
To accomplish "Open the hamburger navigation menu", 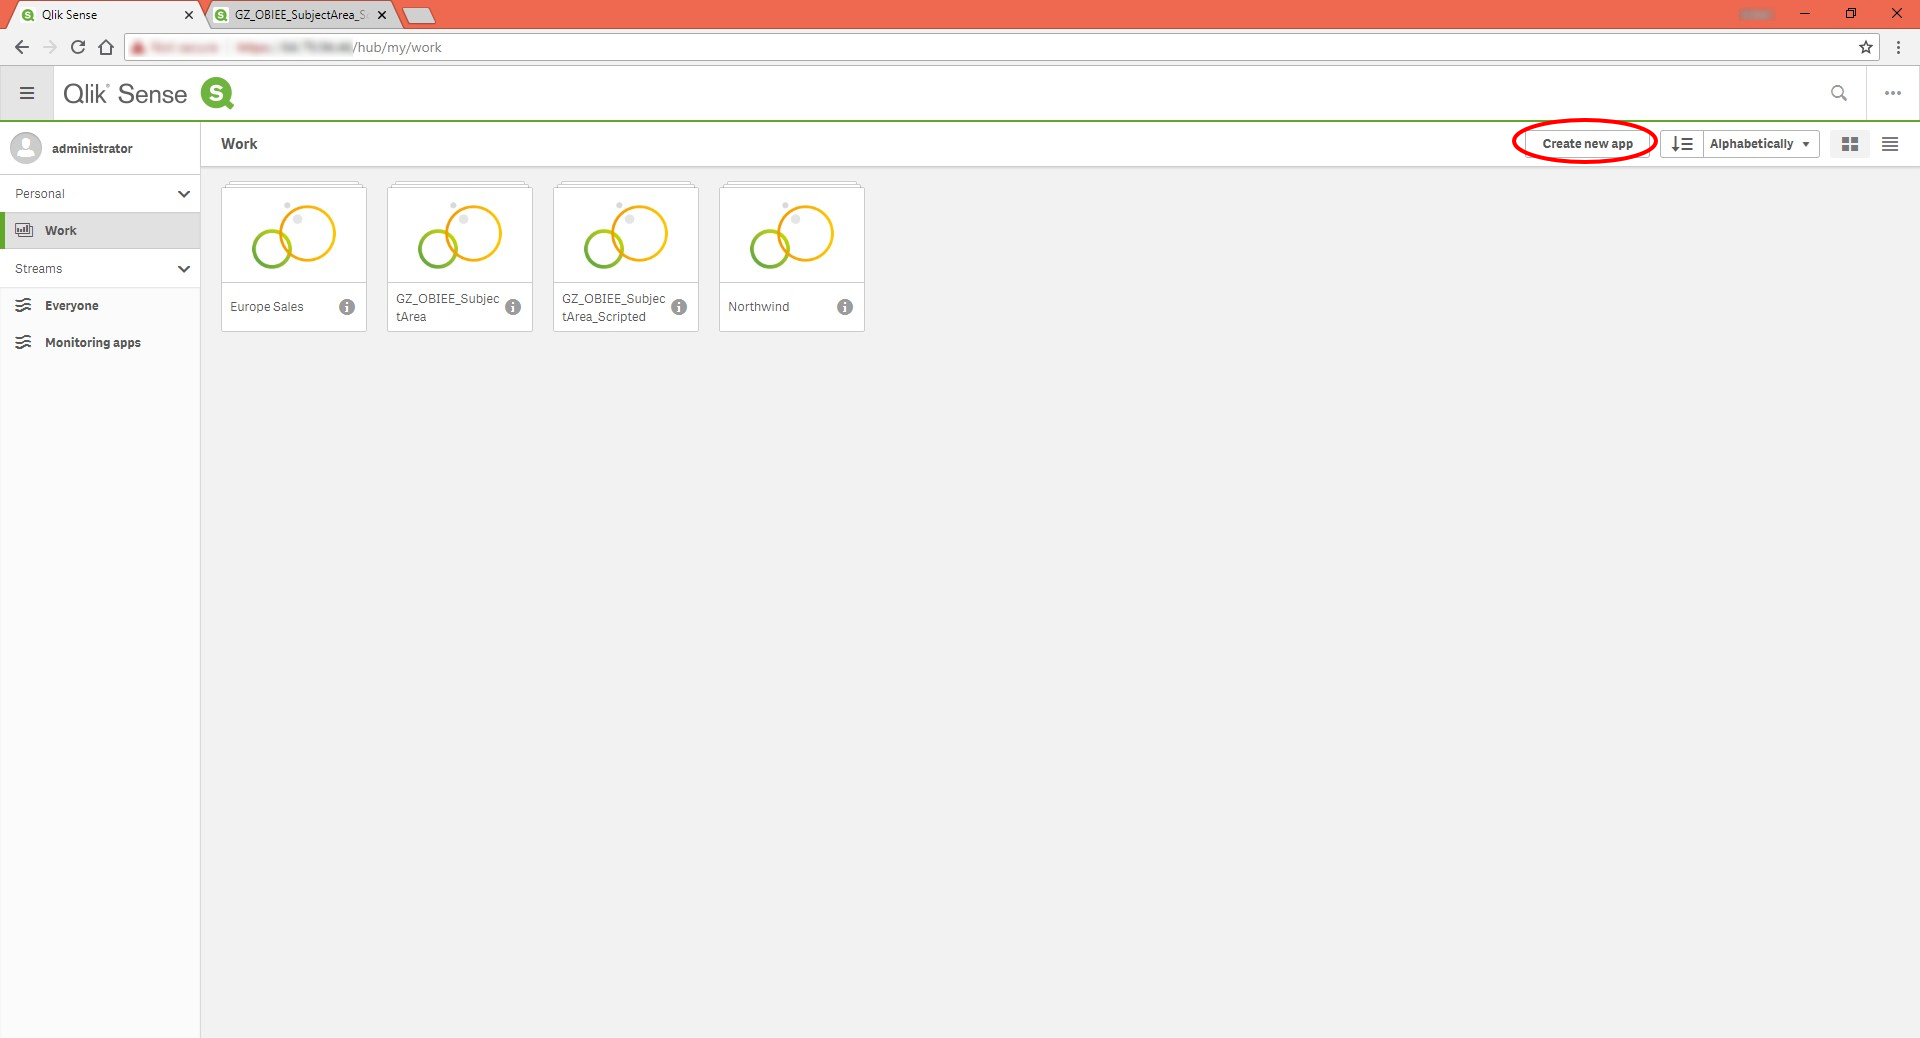I will (x=27, y=93).
